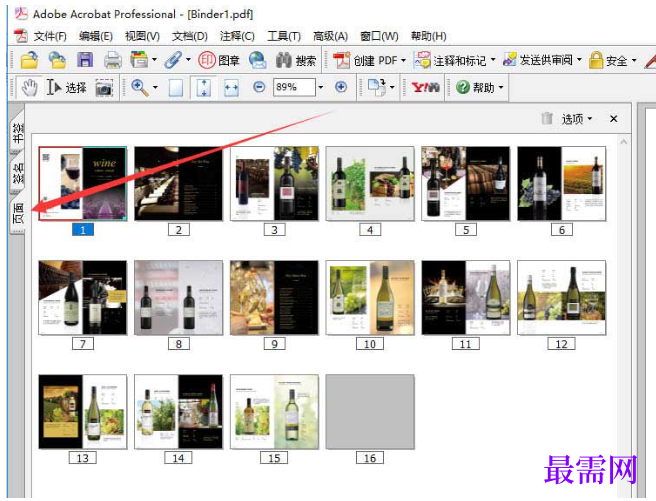Toggle Fit Width view button
This screenshot has height=501, width=656.
231,88
